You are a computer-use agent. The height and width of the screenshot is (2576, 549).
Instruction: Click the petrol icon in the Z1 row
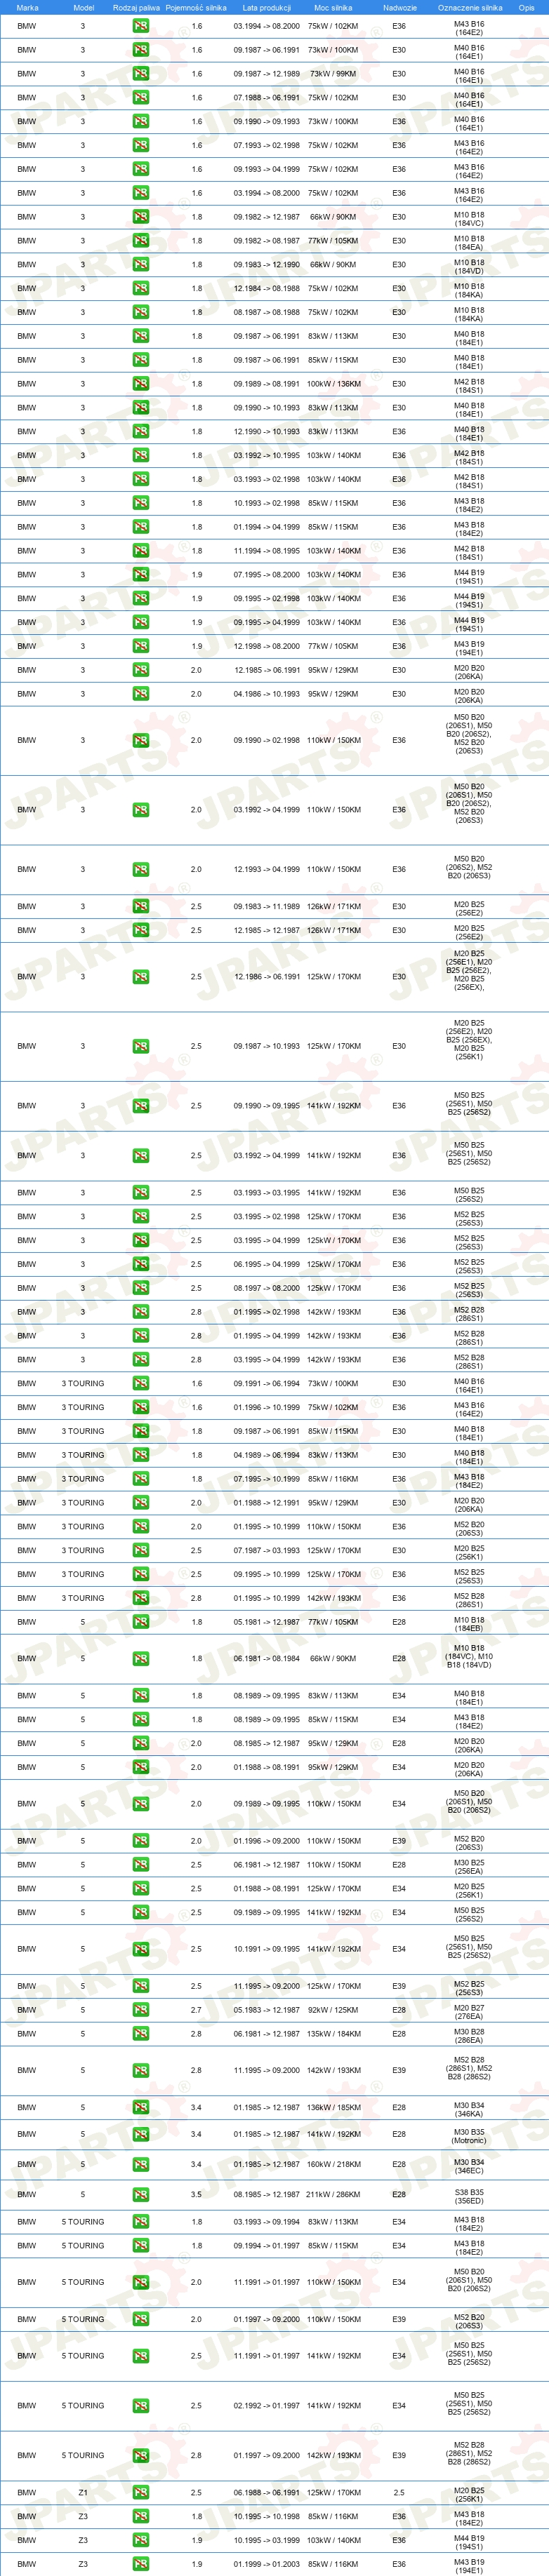(141, 2492)
